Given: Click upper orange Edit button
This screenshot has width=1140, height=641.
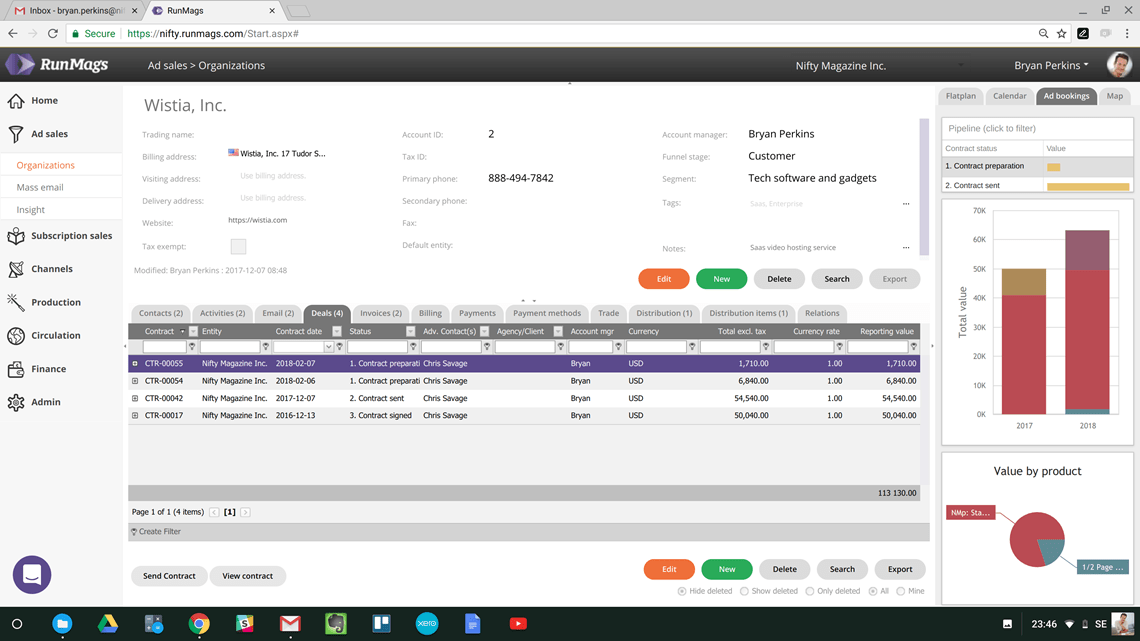Looking at the screenshot, I should [664, 279].
